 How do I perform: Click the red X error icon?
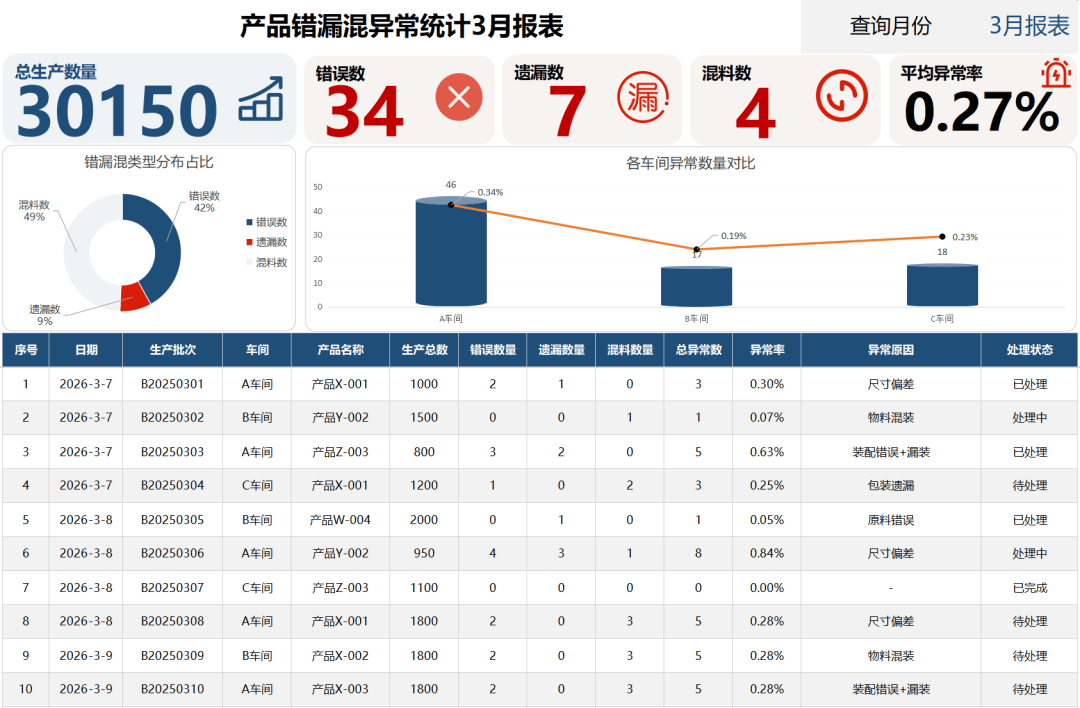point(459,98)
